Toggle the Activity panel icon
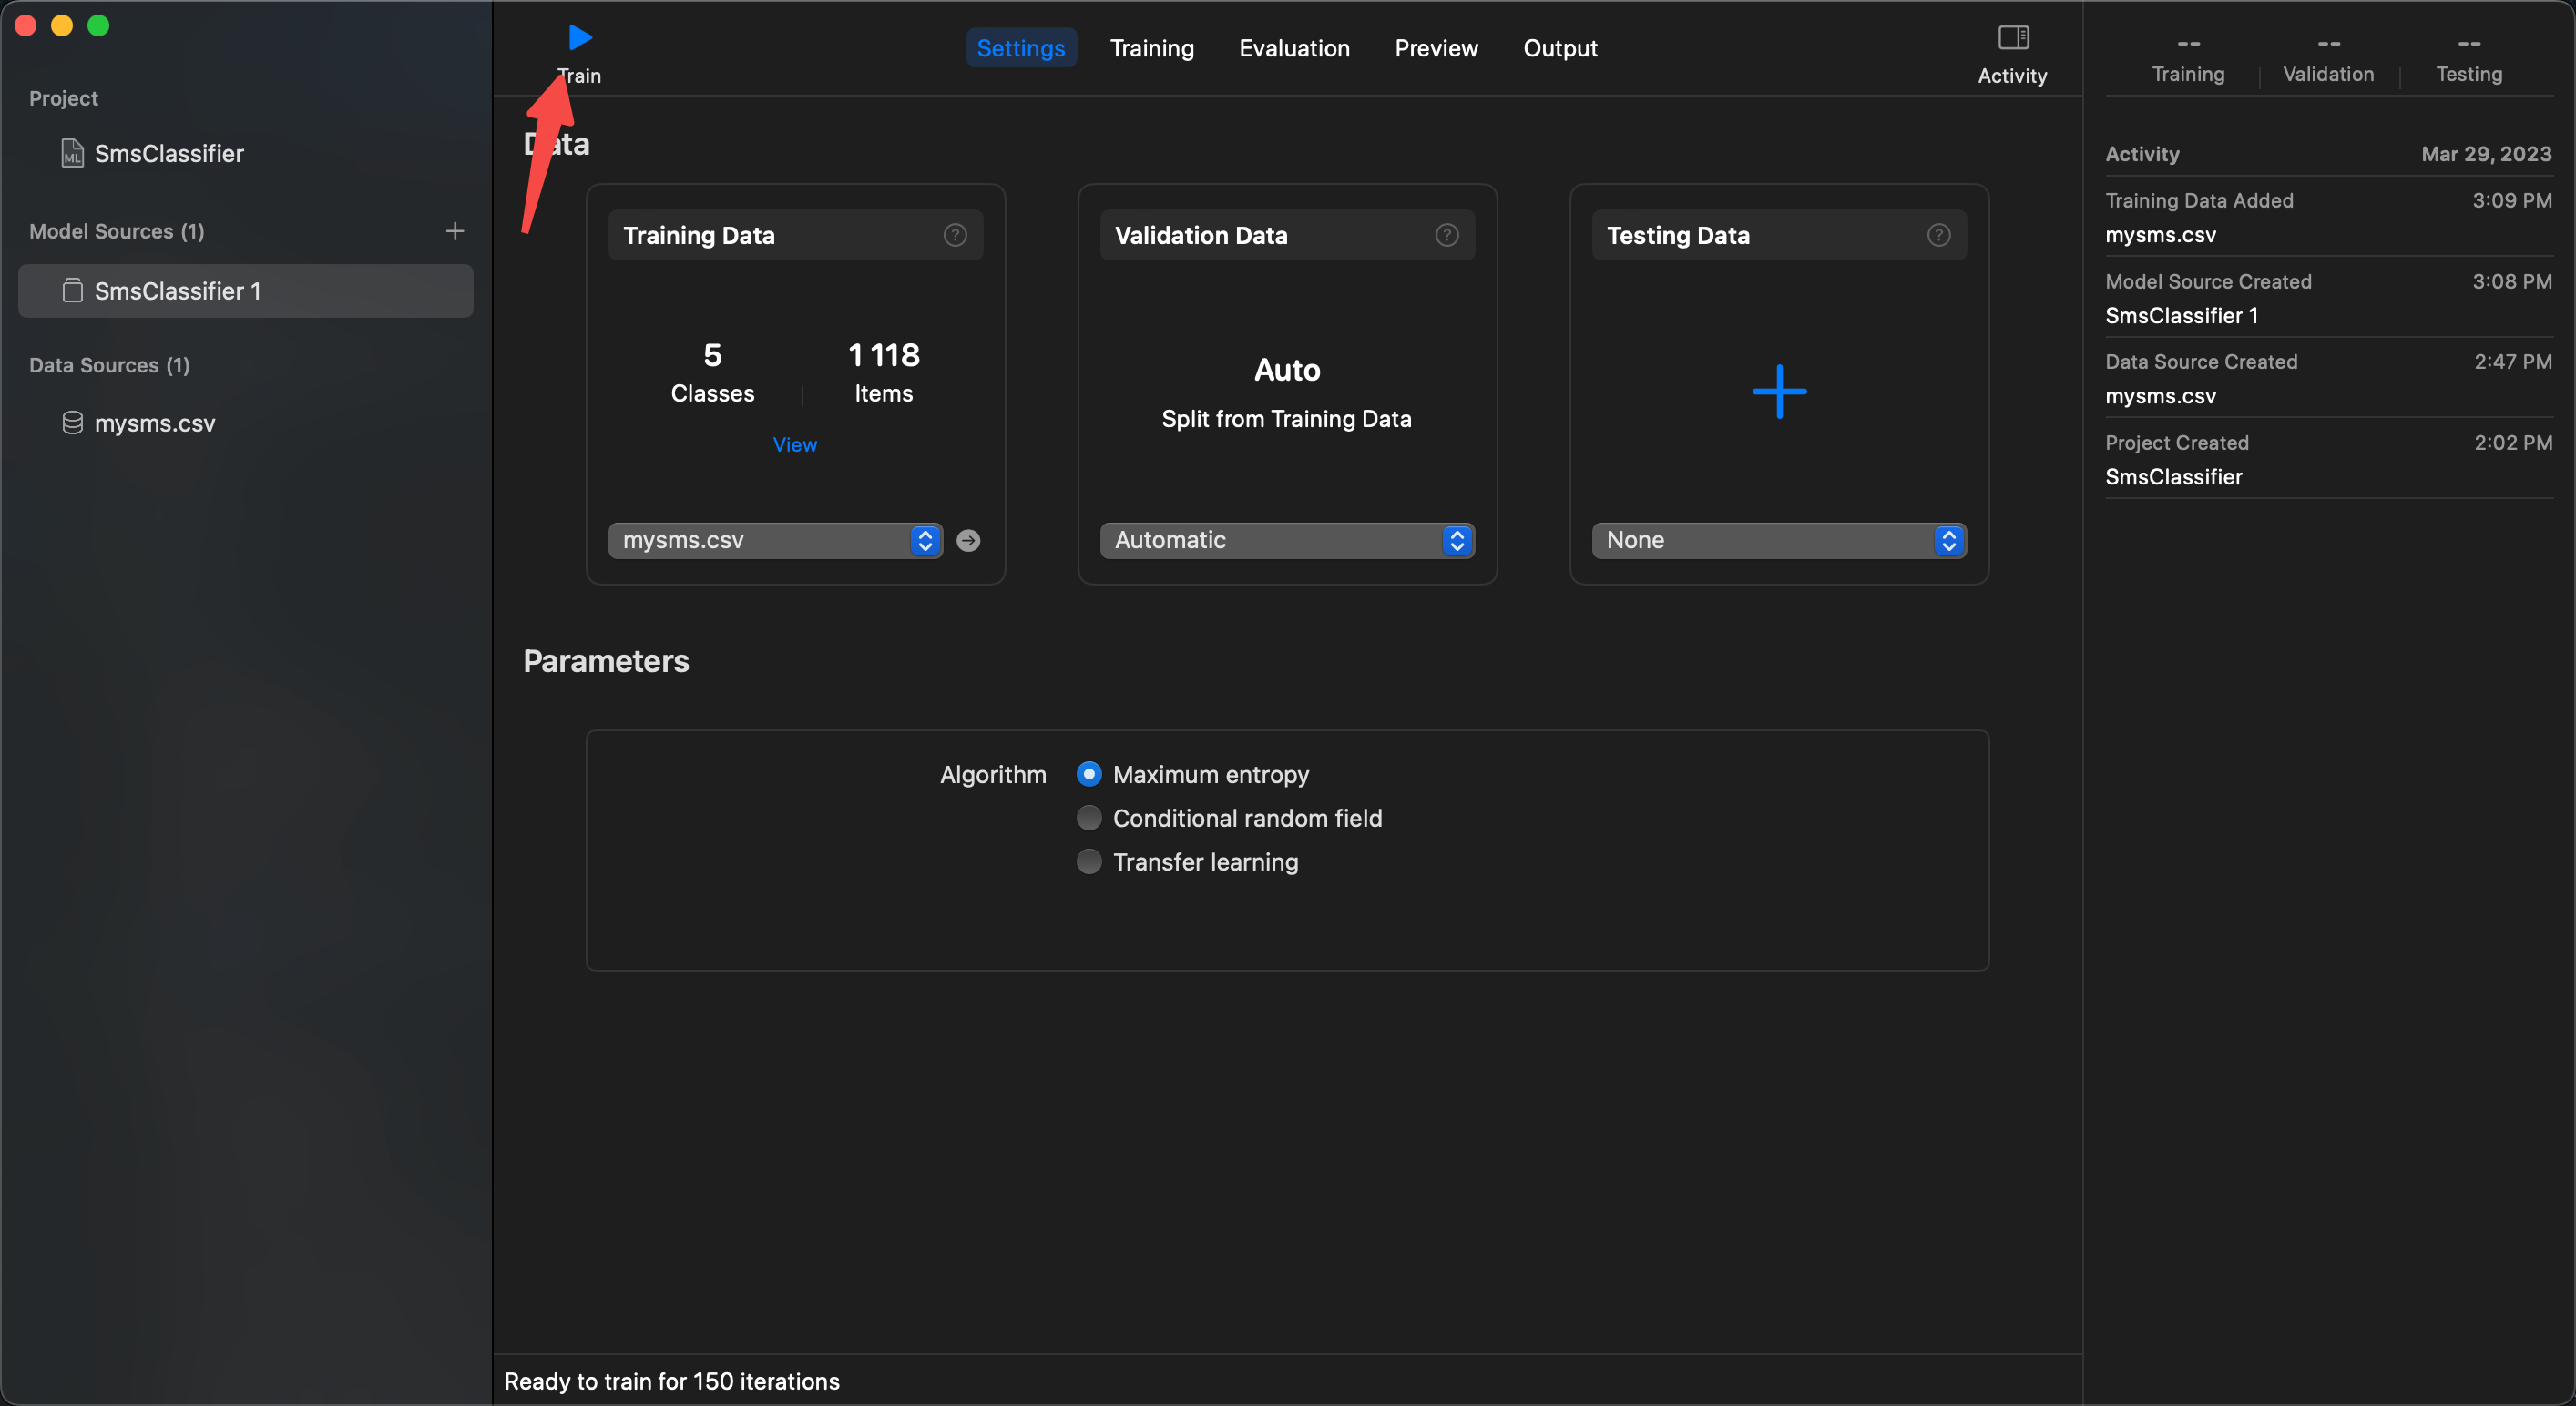The height and width of the screenshot is (1406, 2576). click(2012, 38)
